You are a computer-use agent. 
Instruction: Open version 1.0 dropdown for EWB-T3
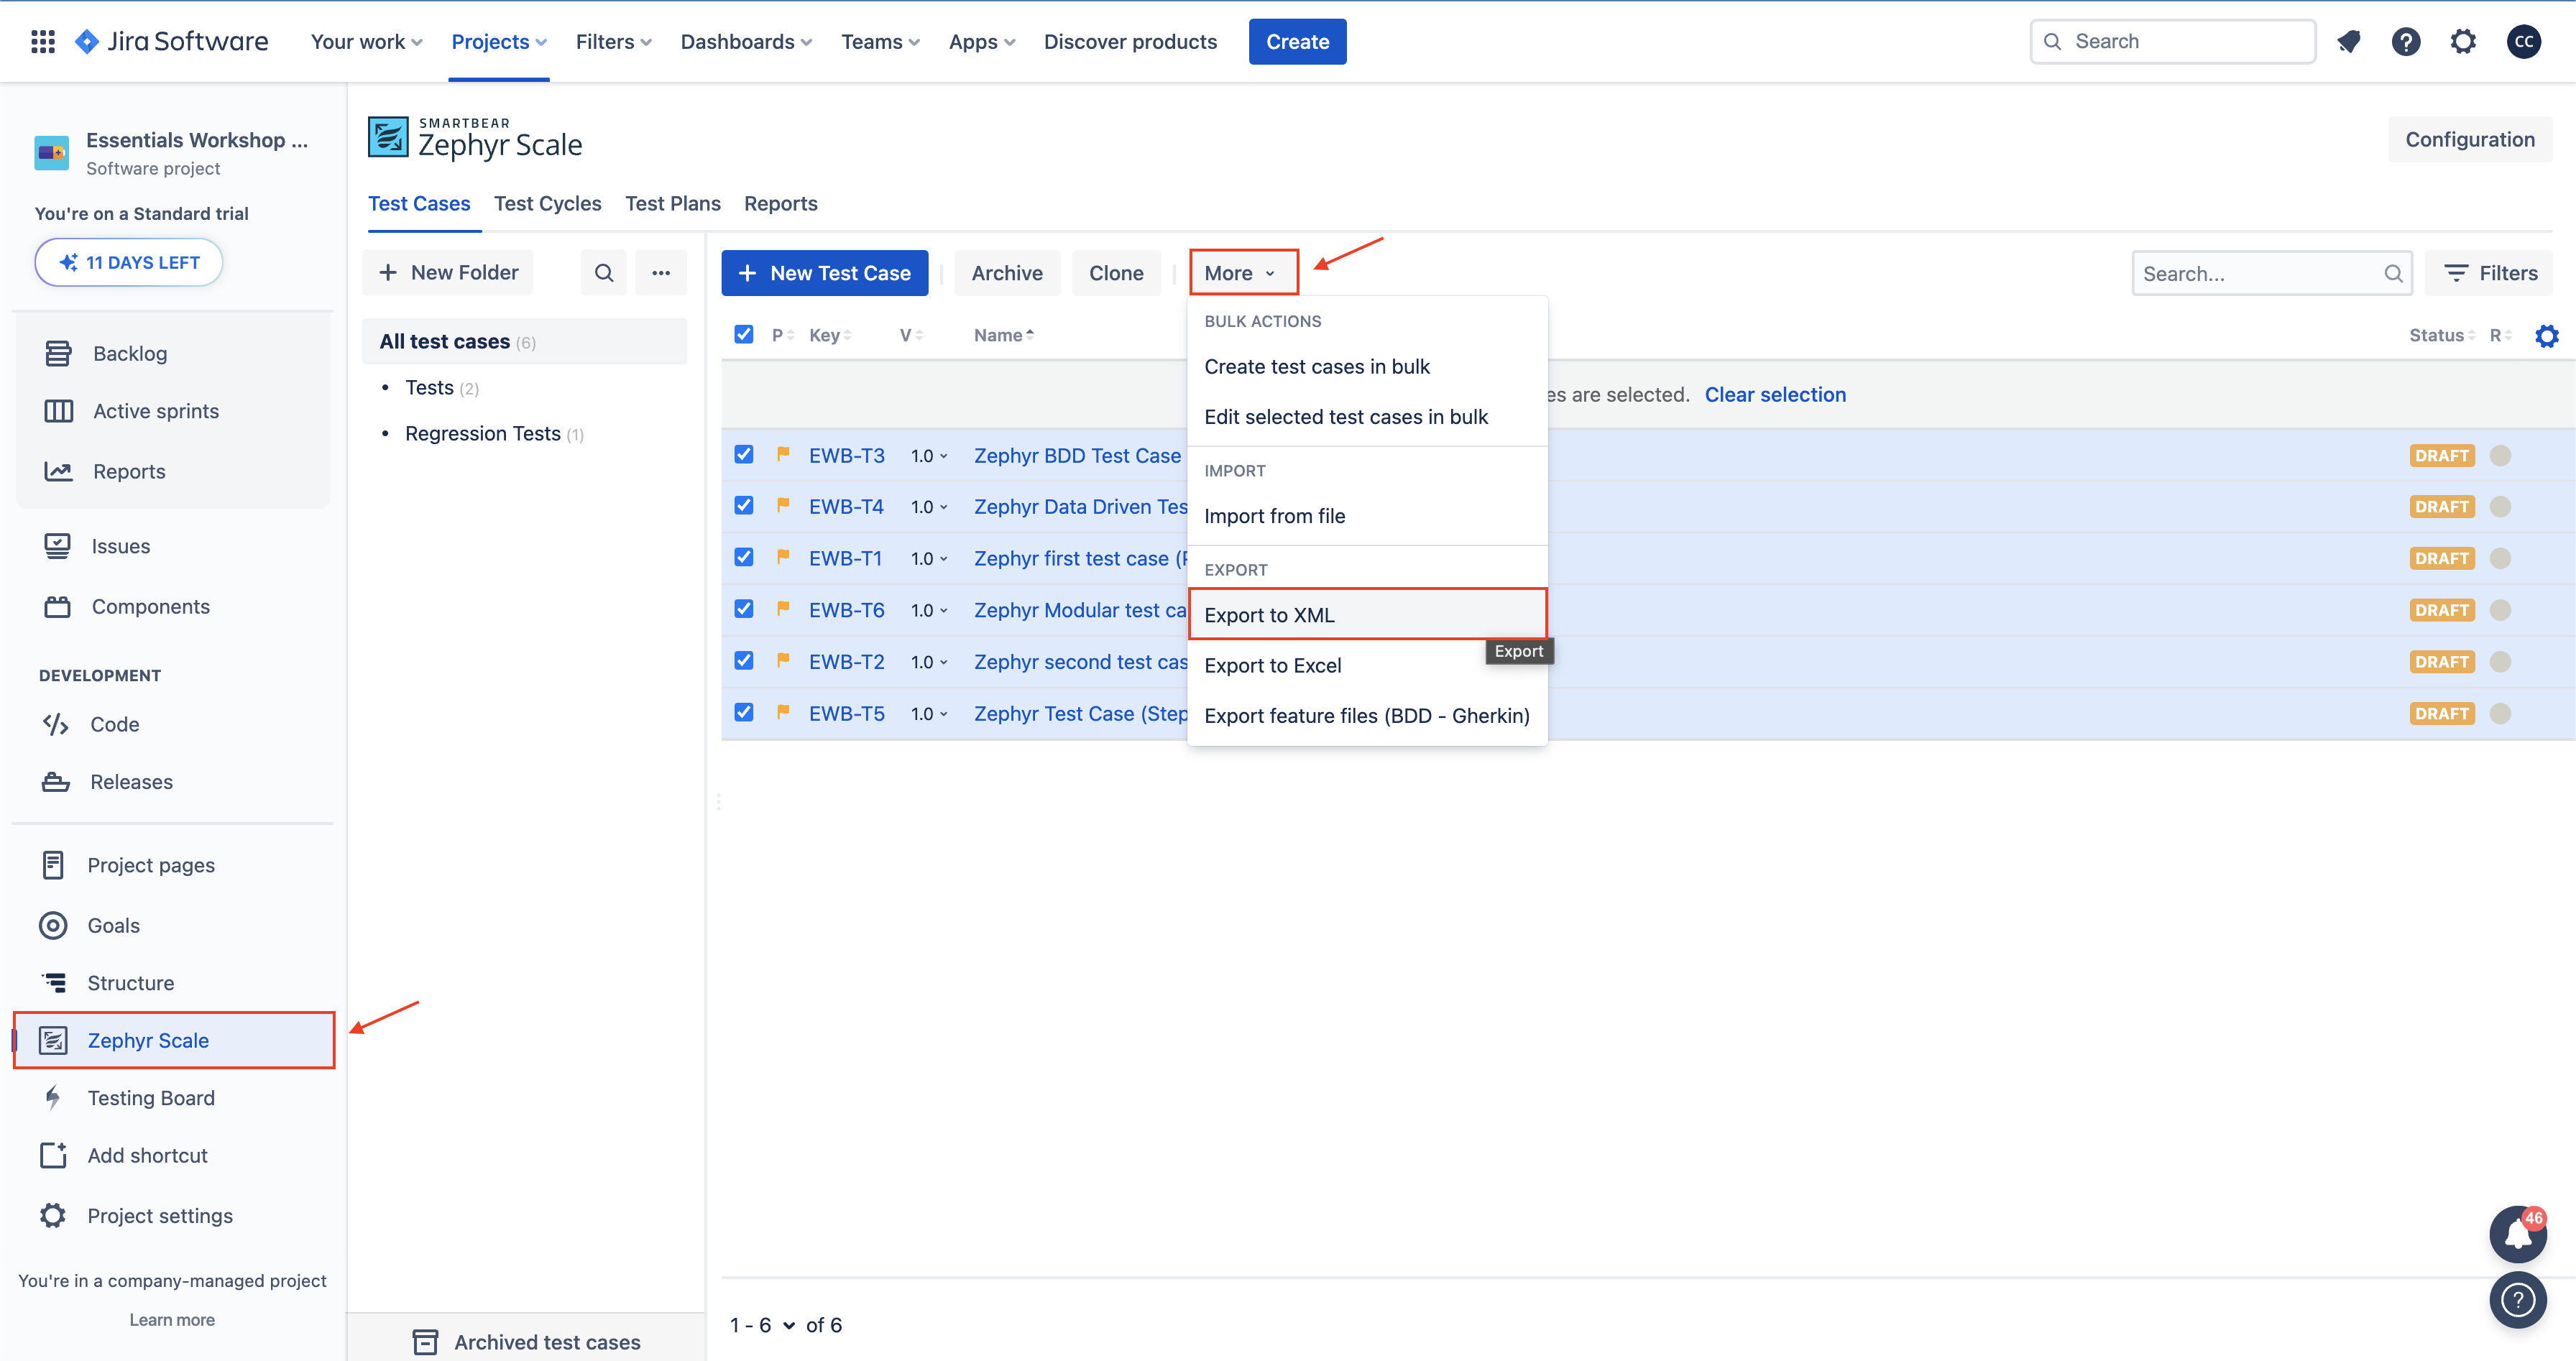929,456
